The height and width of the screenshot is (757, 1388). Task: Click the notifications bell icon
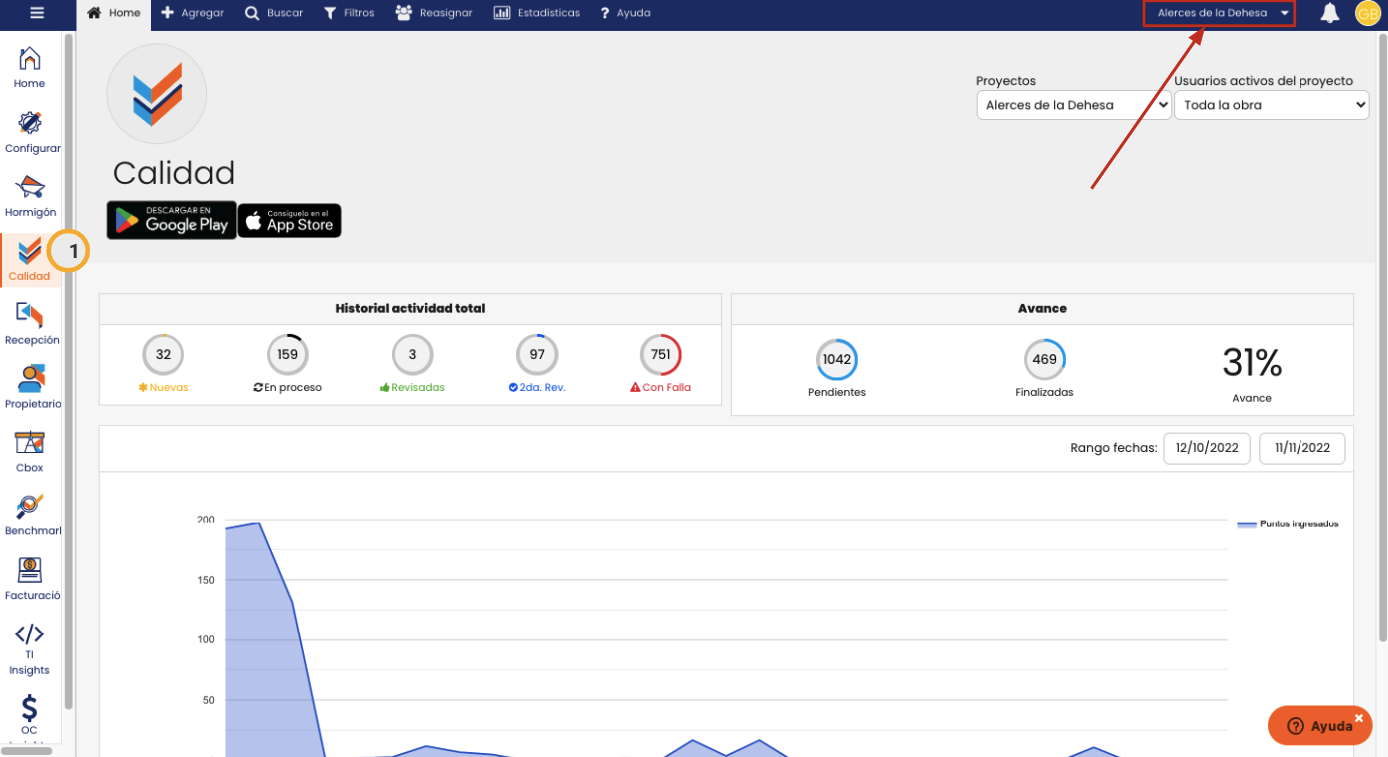pyautogui.click(x=1329, y=13)
